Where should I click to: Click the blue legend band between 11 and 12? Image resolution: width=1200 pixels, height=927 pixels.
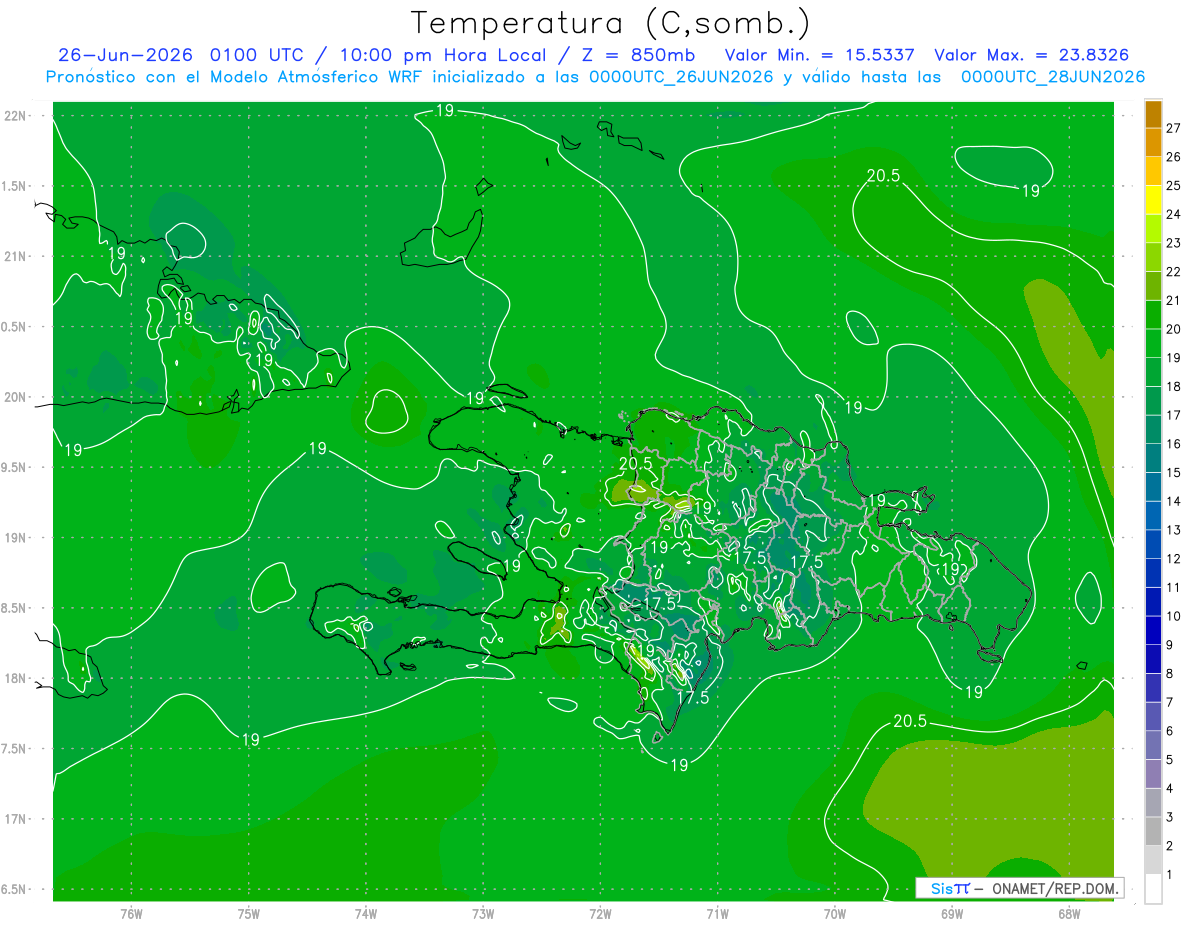click(1153, 573)
